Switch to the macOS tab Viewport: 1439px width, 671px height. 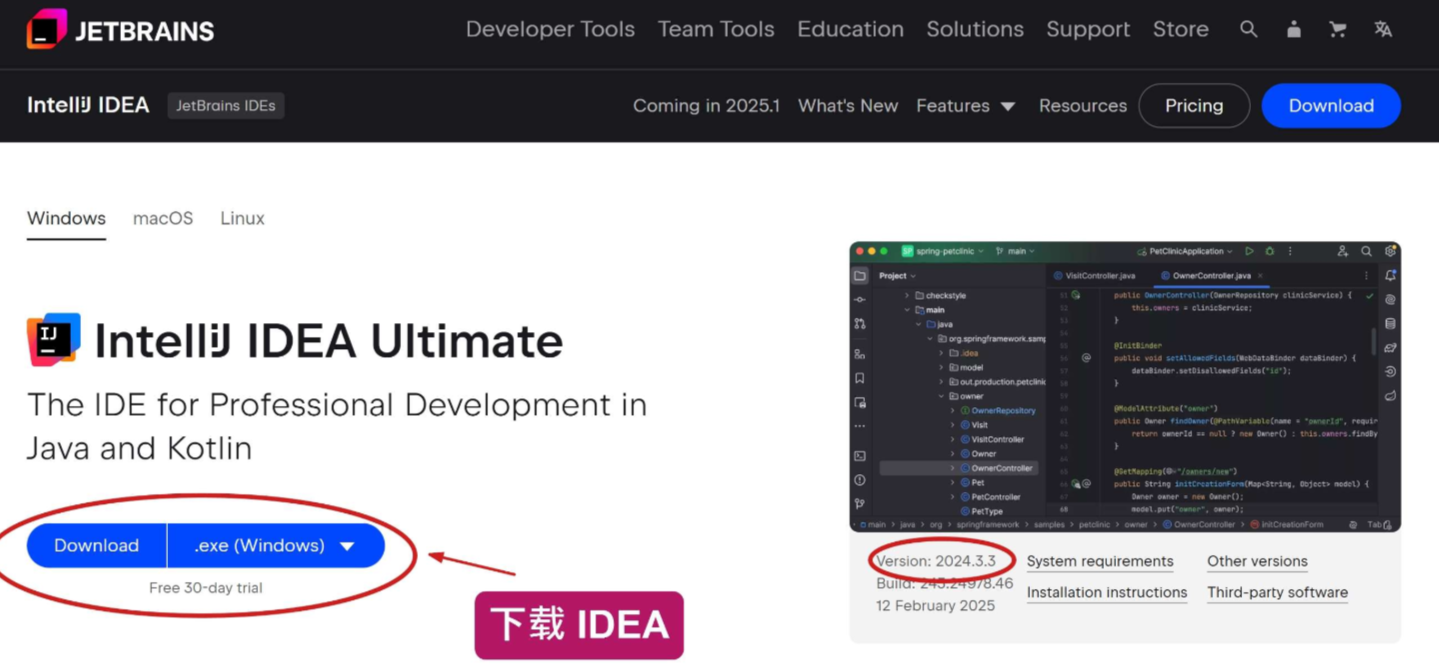pyautogui.click(x=163, y=218)
